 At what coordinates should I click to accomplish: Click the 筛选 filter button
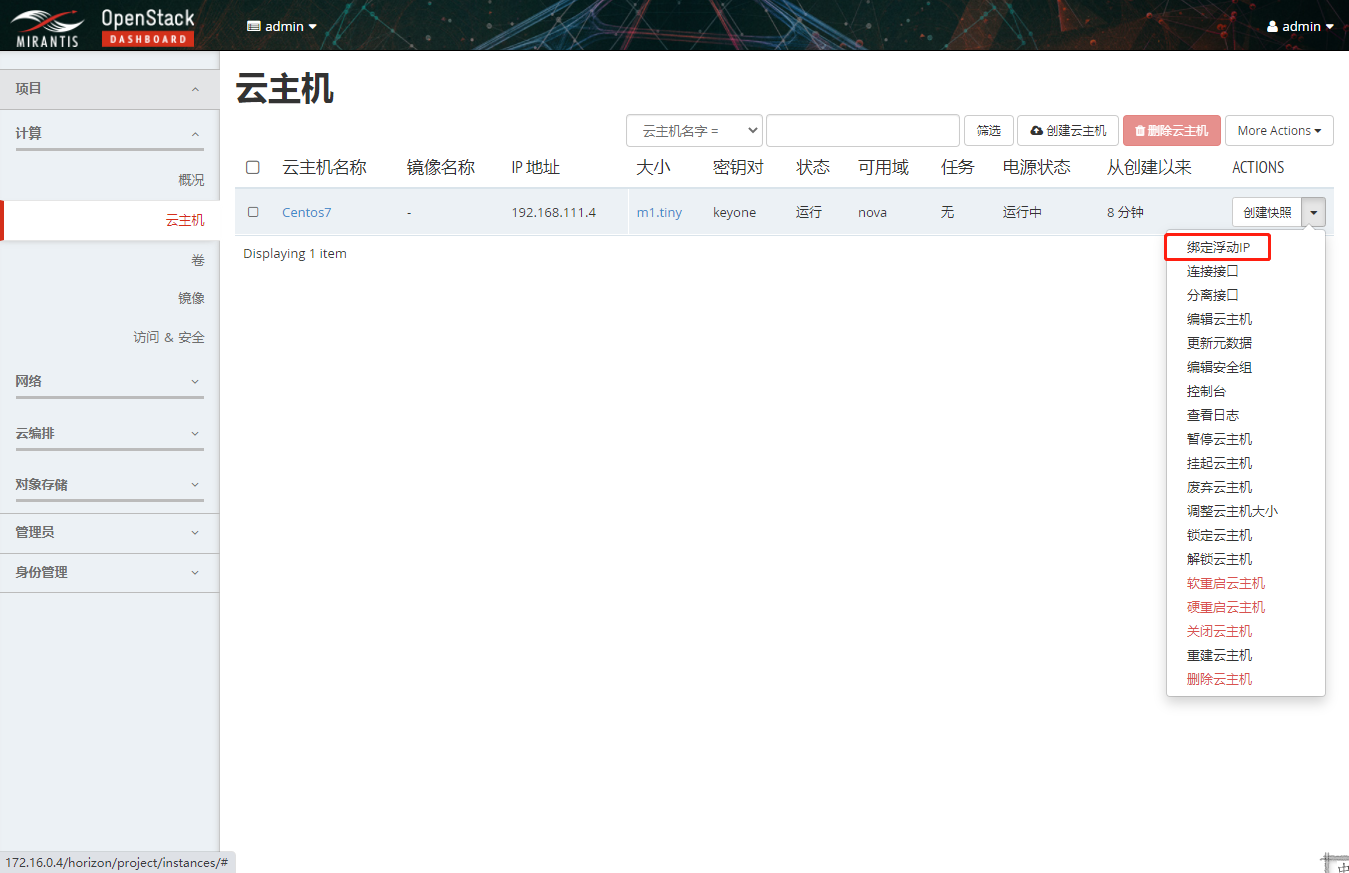(988, 130)
